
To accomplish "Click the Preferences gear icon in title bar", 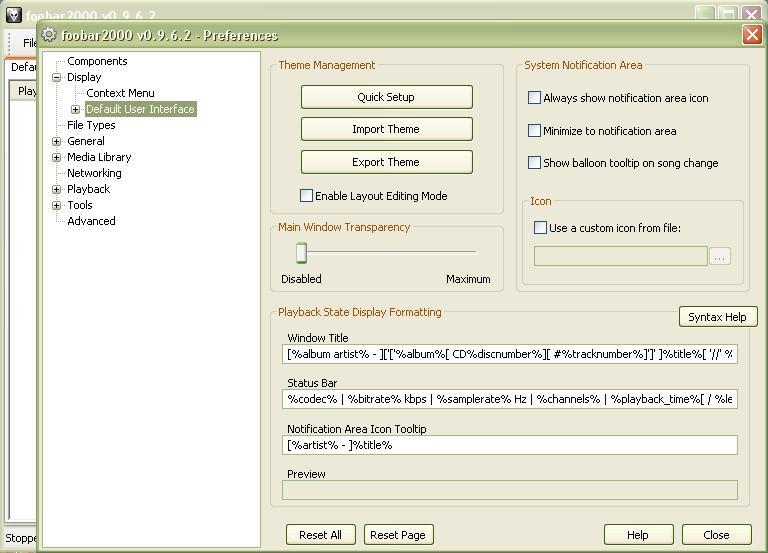I will click(48, 35).
